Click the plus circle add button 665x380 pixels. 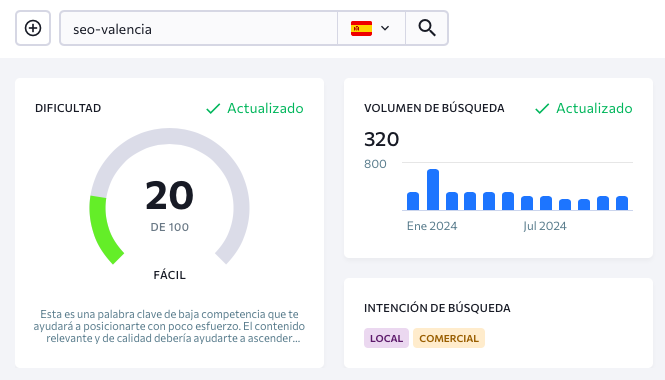point(33,28)
